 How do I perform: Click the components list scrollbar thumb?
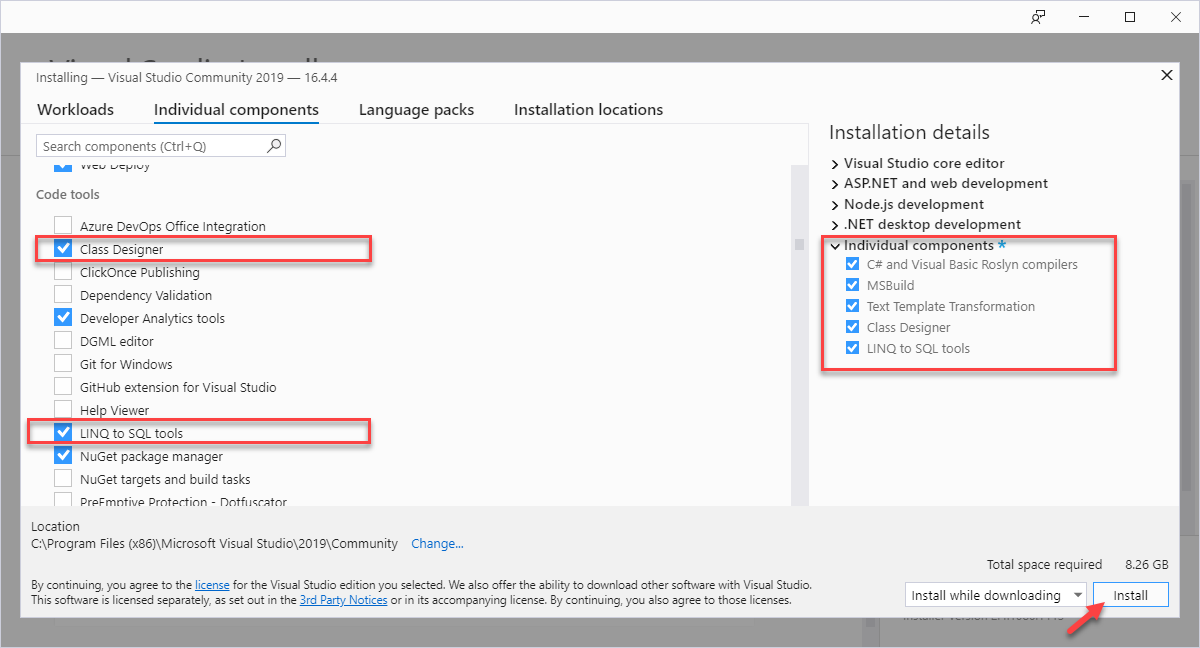(x=799, y=244)
